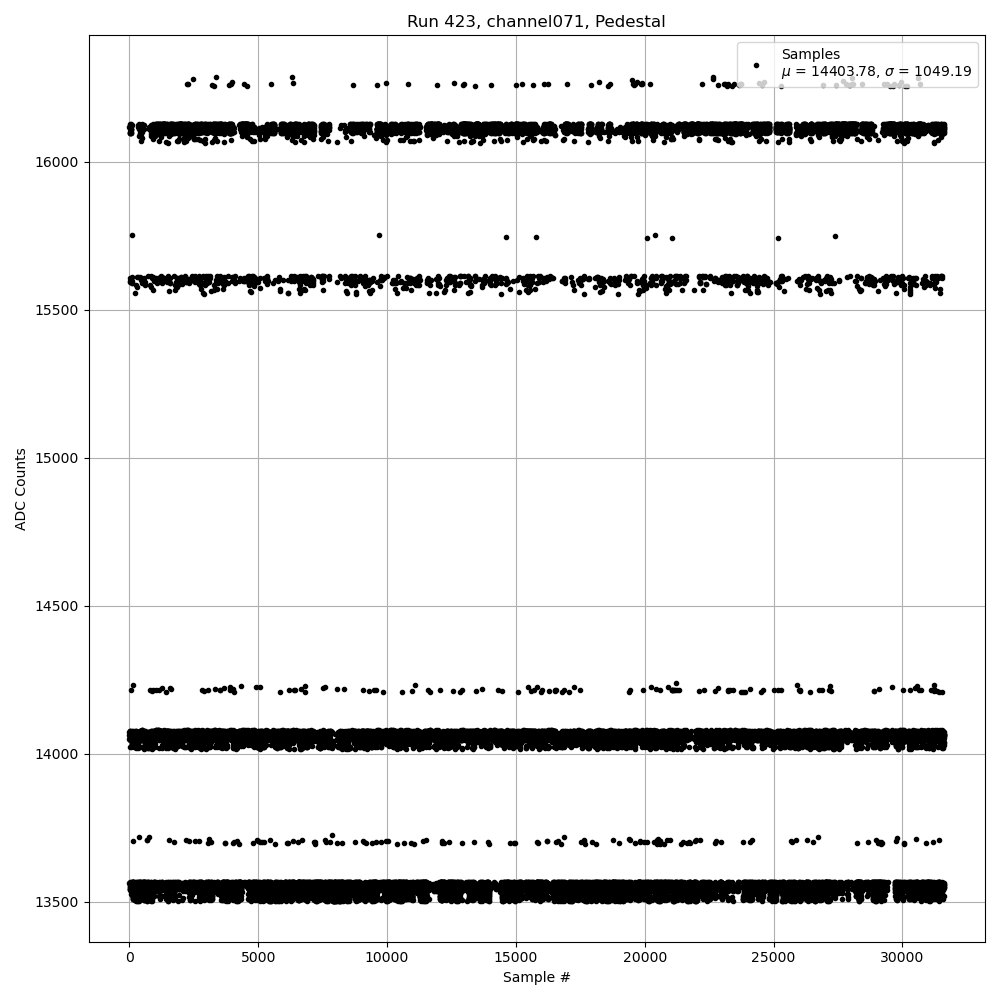Click the 'Sample #' x-axis label
This screenshot has width=1000, height=1000.
point(536,977)
